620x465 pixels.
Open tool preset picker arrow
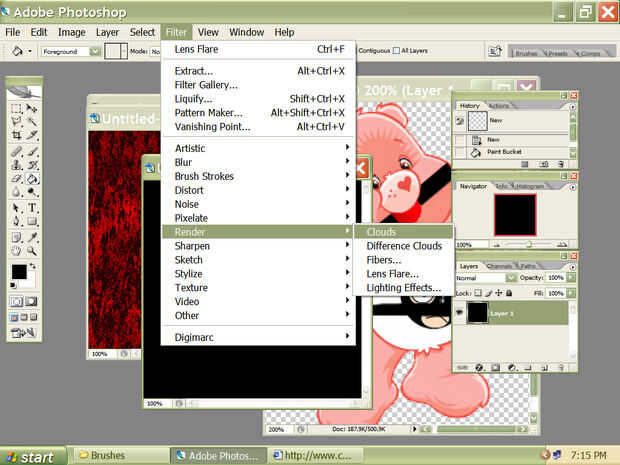[30, 51]
